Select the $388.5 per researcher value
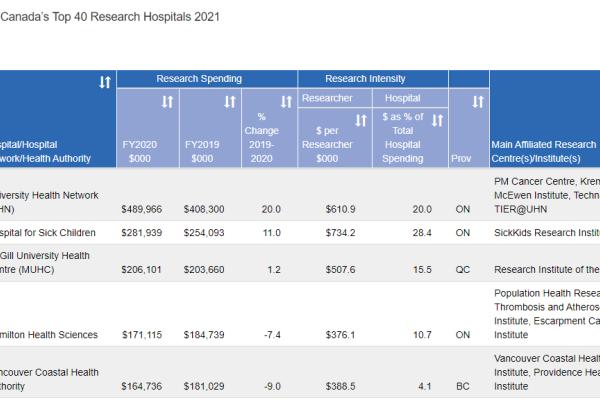 340,387
